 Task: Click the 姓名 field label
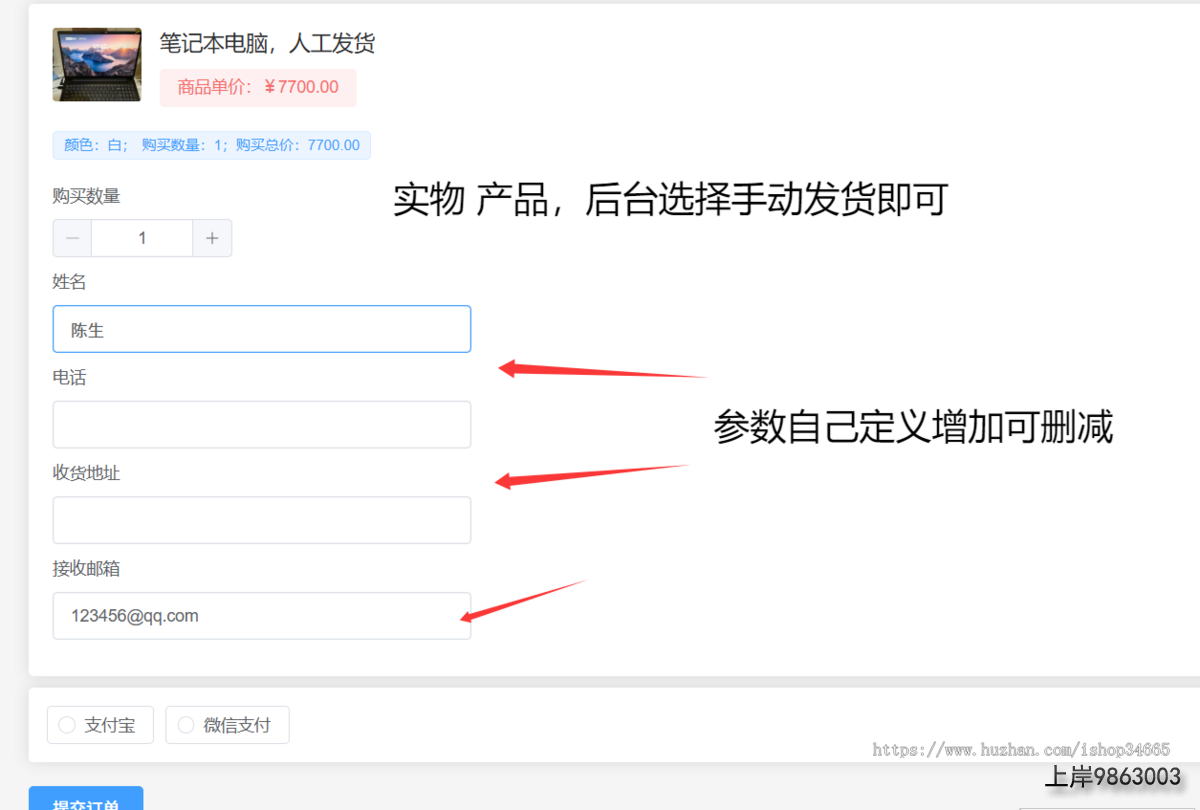pos(70,282)
